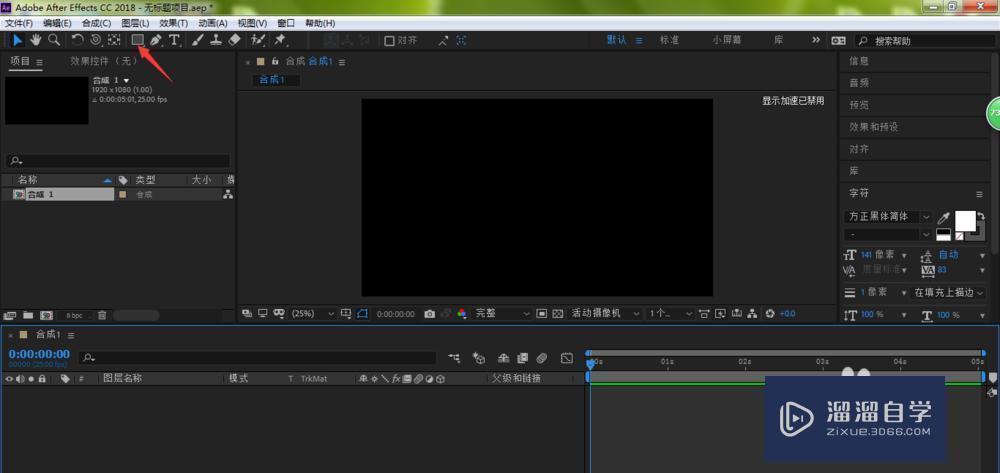
Task: Open project color depth 8 bpc setting
Action: (75, 316)
